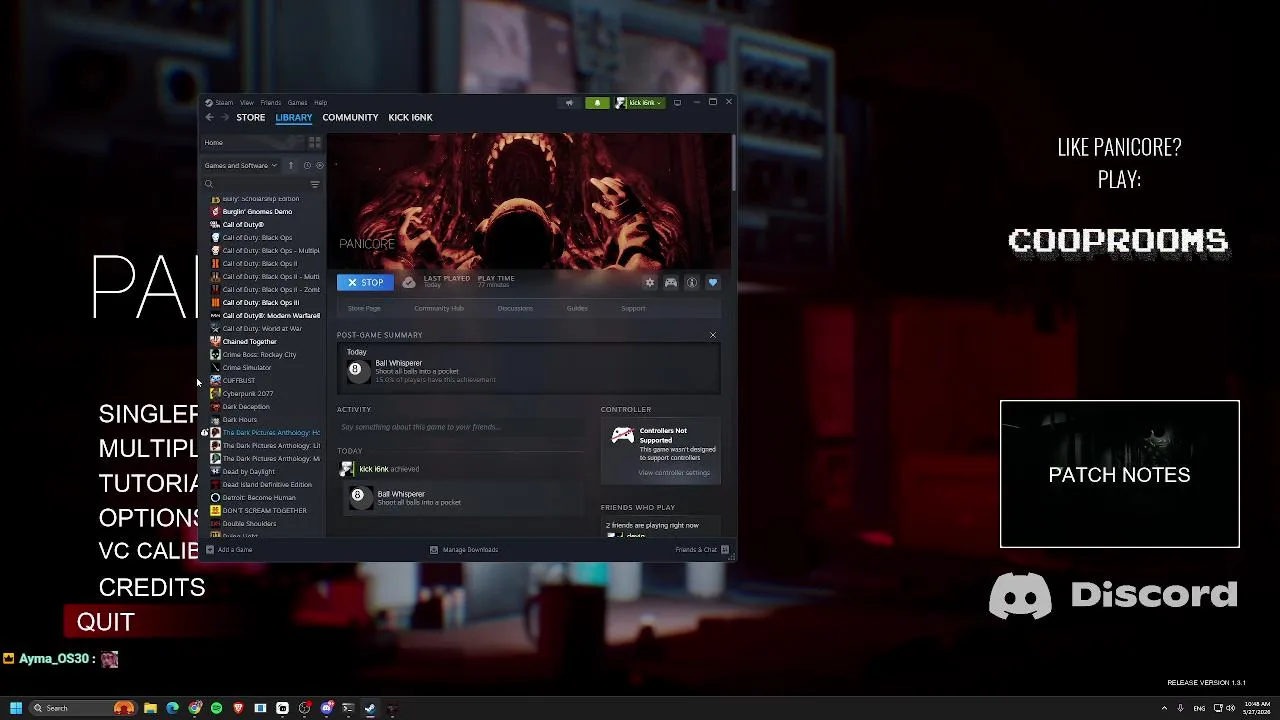
Task: Expand the kick i6nk account dropdown
Action: [x=639, y=102]
